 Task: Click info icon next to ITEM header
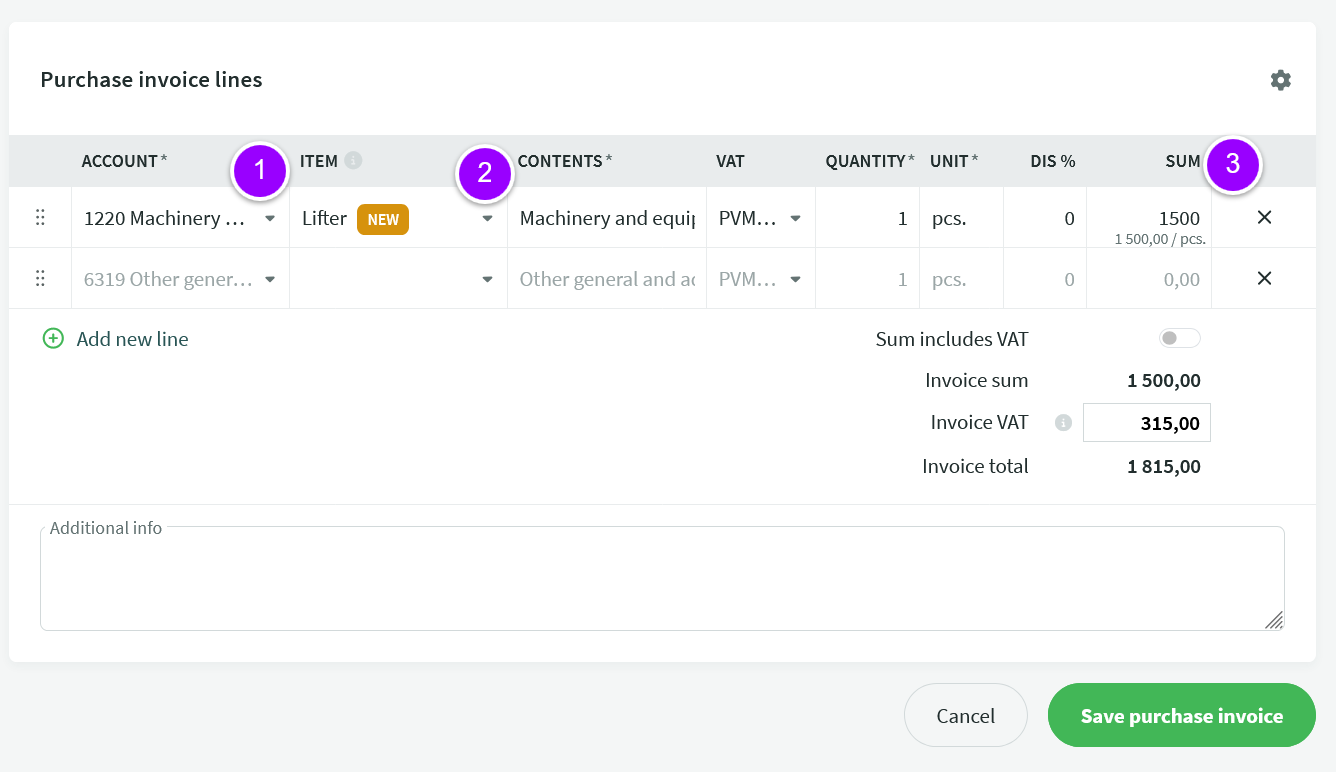(353, 161)
